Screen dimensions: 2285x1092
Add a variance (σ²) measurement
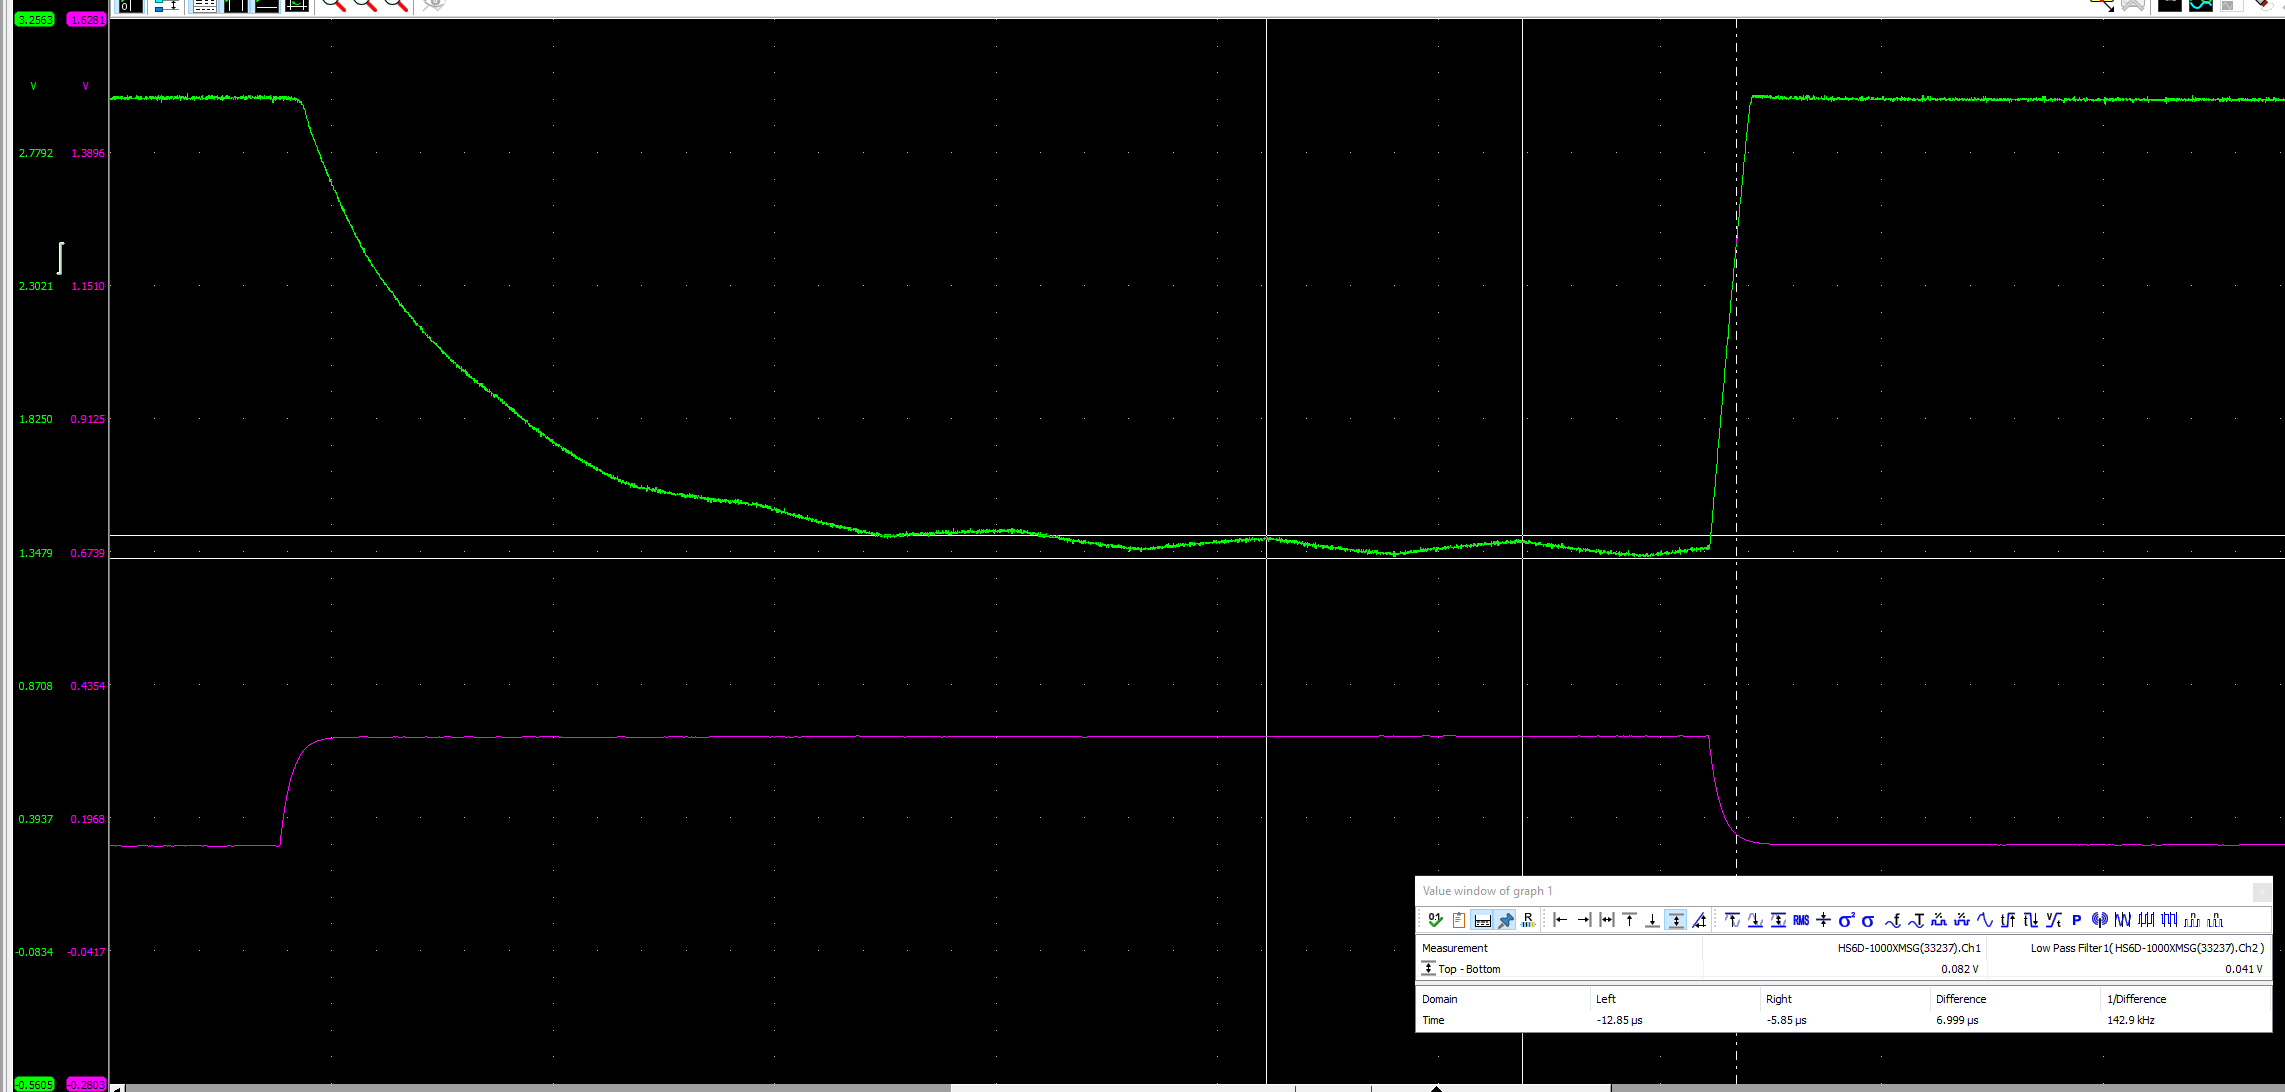(1847, 920)
